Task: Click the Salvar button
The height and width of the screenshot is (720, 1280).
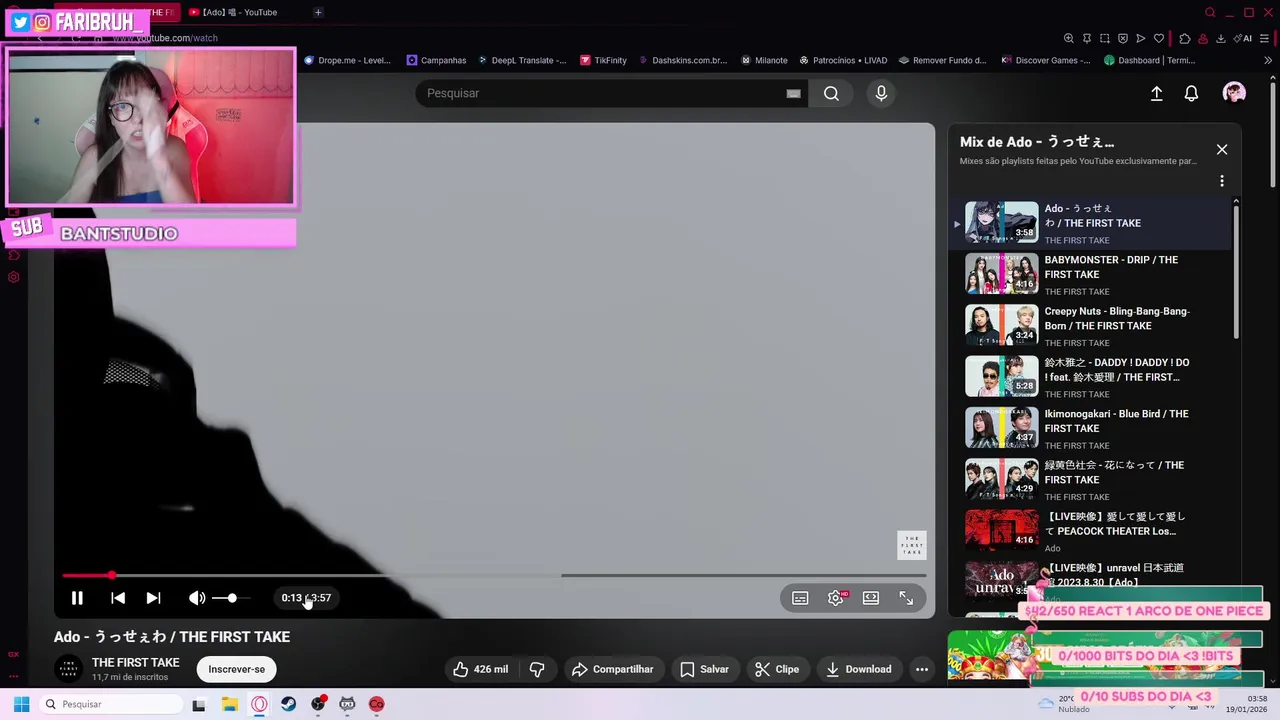Action: click(x=704, y=669)
